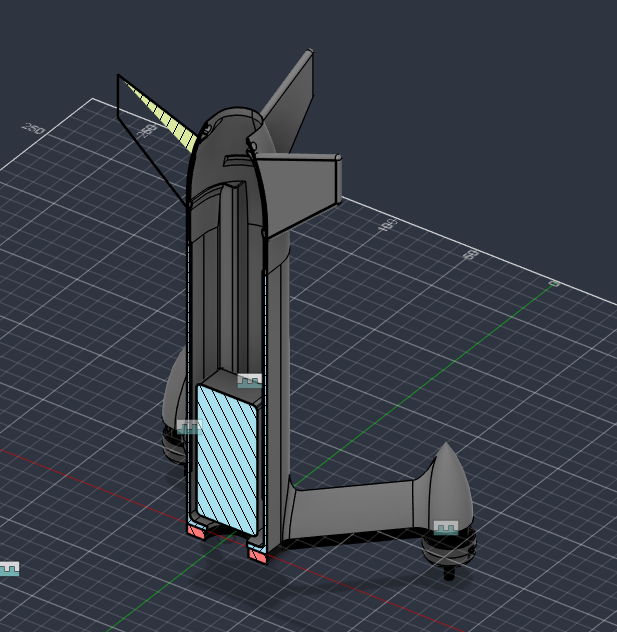Click the red hatched left foot section
617x632 pixels.
[196, 532]
